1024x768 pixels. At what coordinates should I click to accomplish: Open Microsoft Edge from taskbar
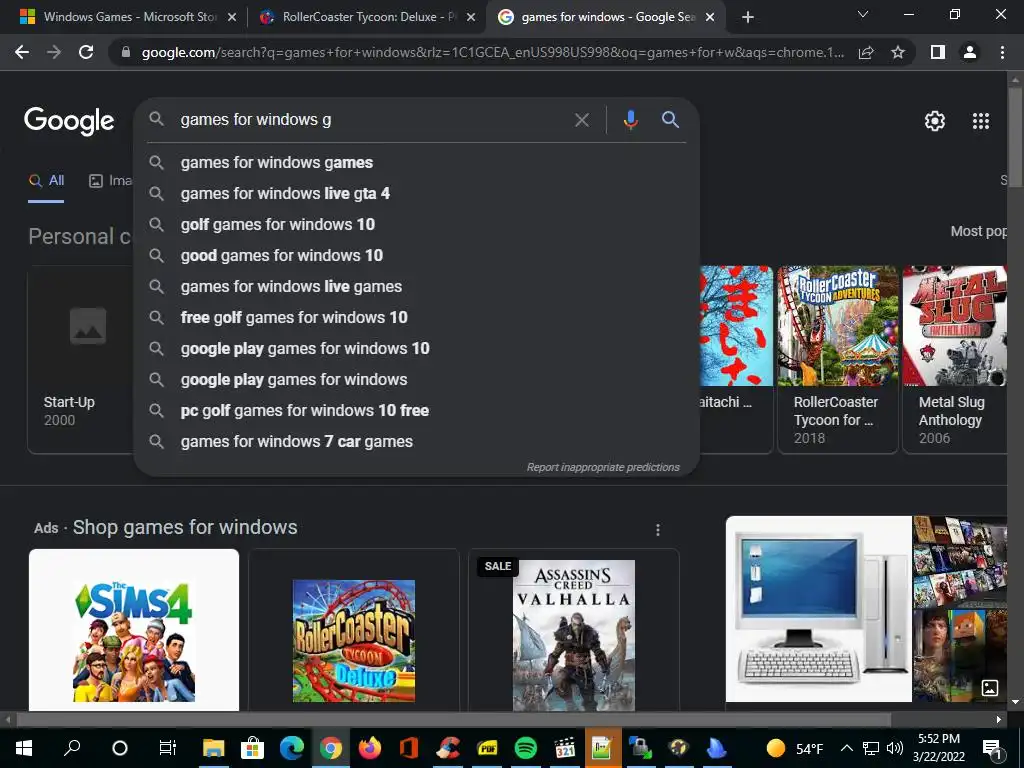(x=292, y=748)
